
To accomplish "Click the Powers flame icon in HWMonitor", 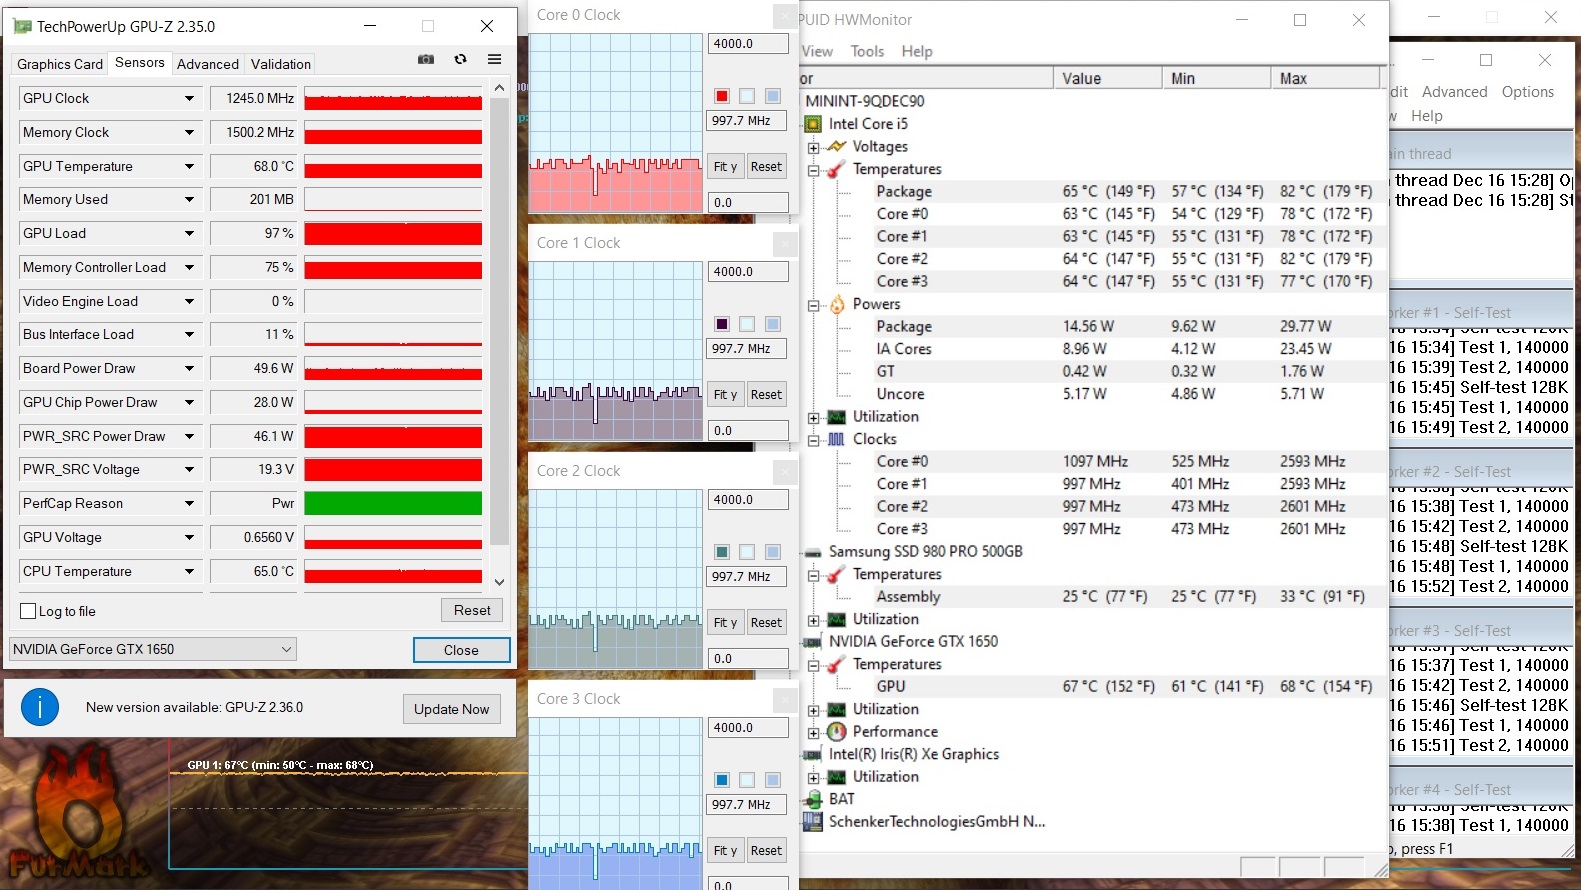I will 837,304.
